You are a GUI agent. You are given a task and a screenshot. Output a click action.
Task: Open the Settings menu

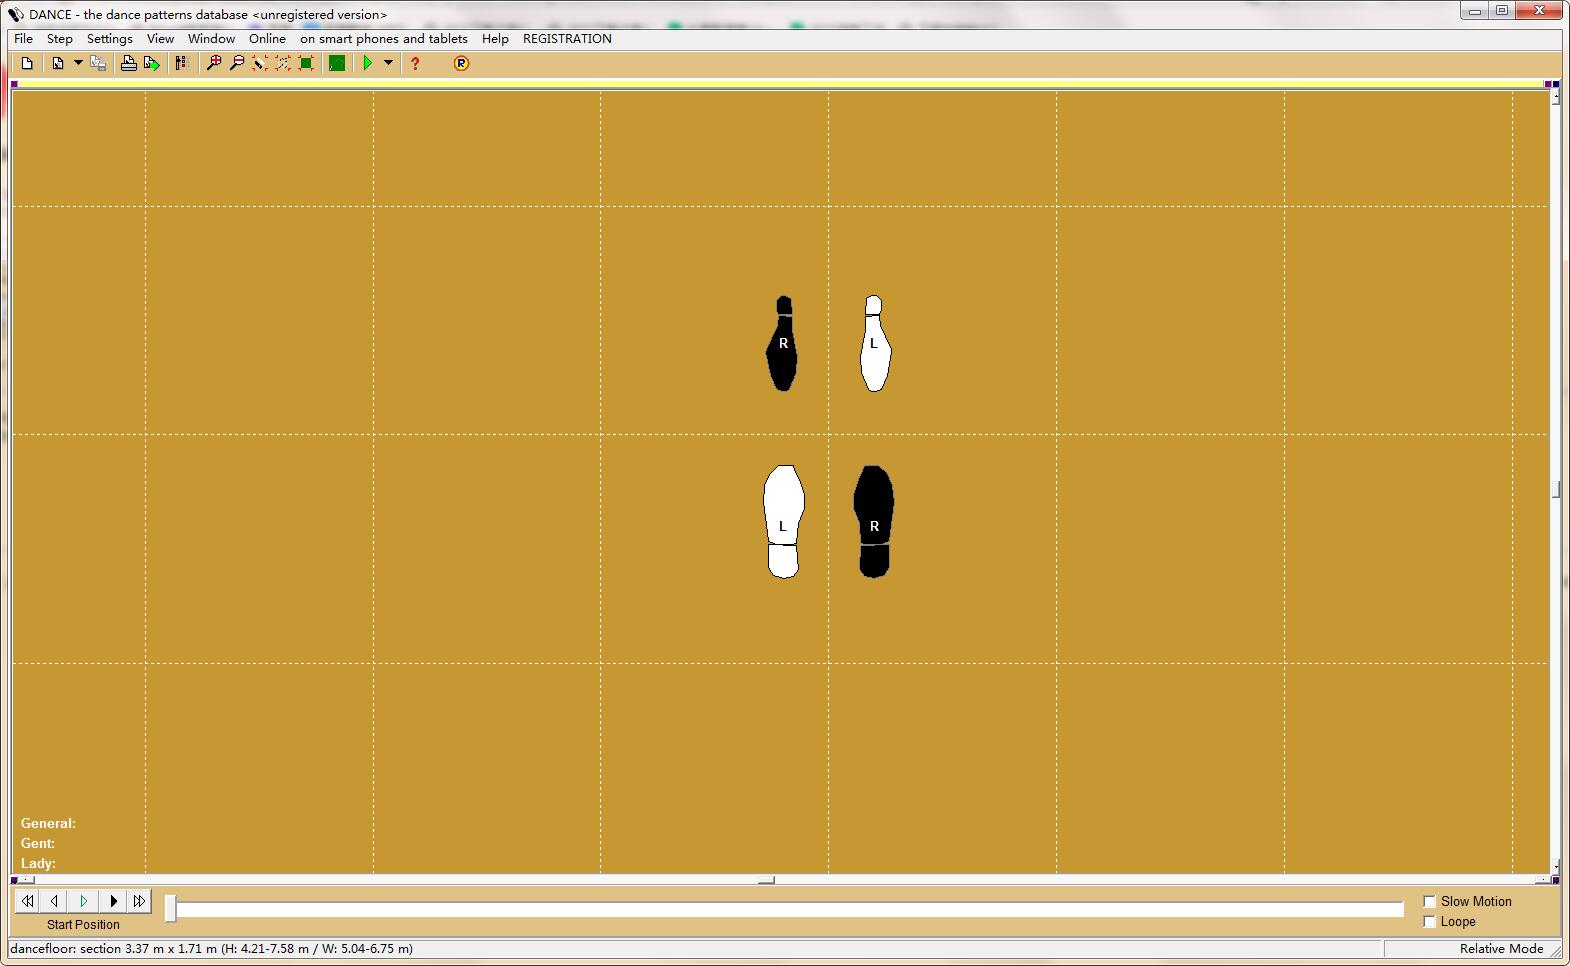(109, 39)
